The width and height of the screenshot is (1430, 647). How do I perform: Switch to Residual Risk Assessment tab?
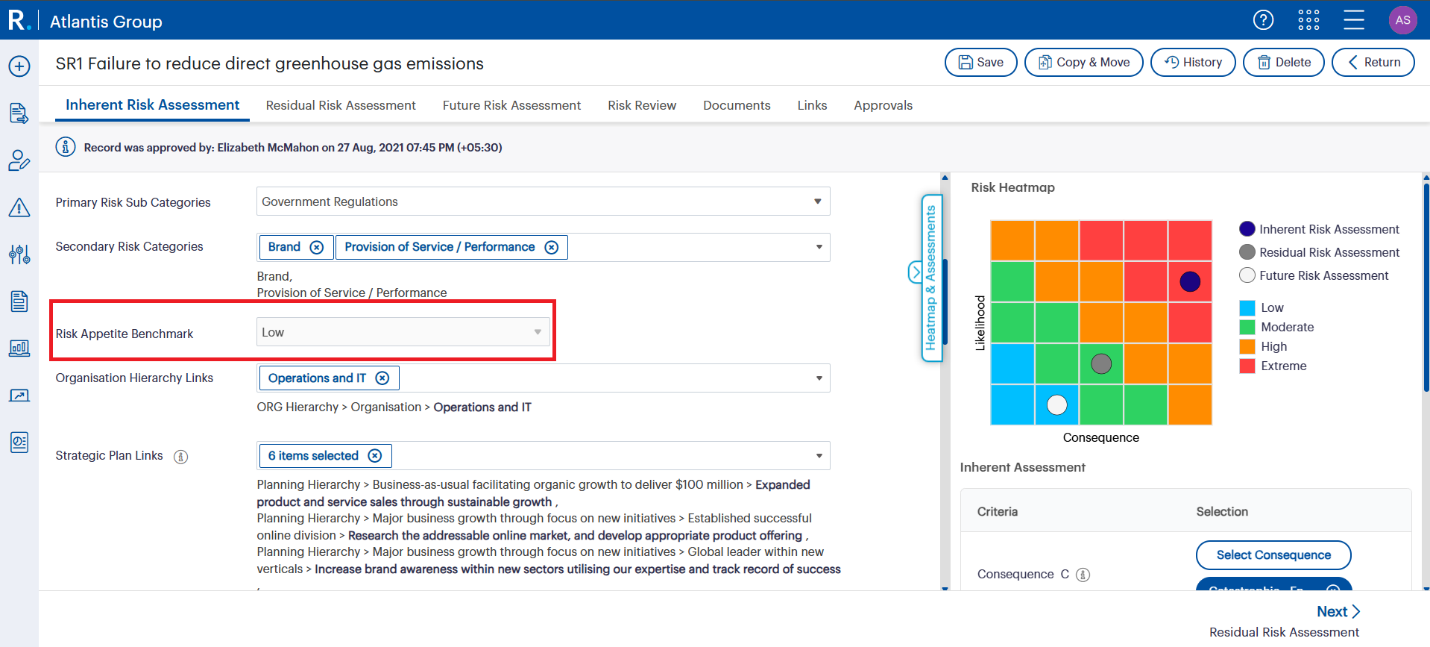point(341,105)
